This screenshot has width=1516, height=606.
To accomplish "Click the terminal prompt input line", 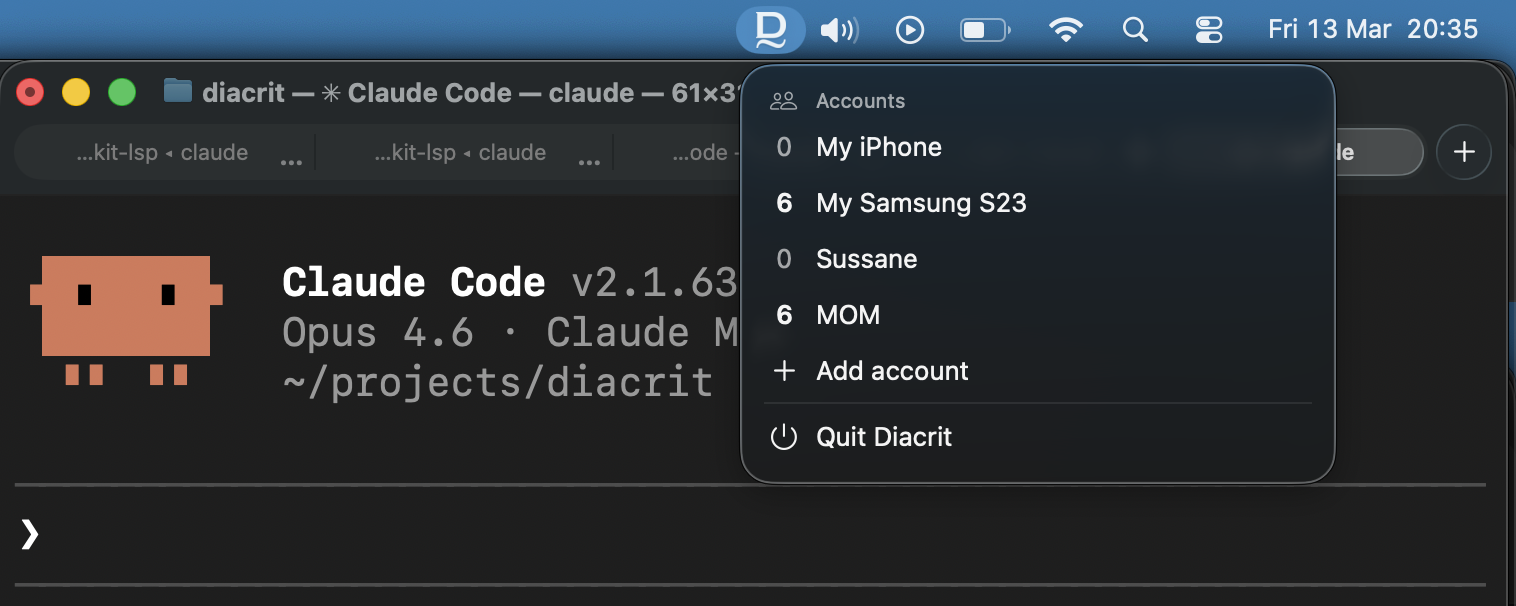I will tap(400, 535).
